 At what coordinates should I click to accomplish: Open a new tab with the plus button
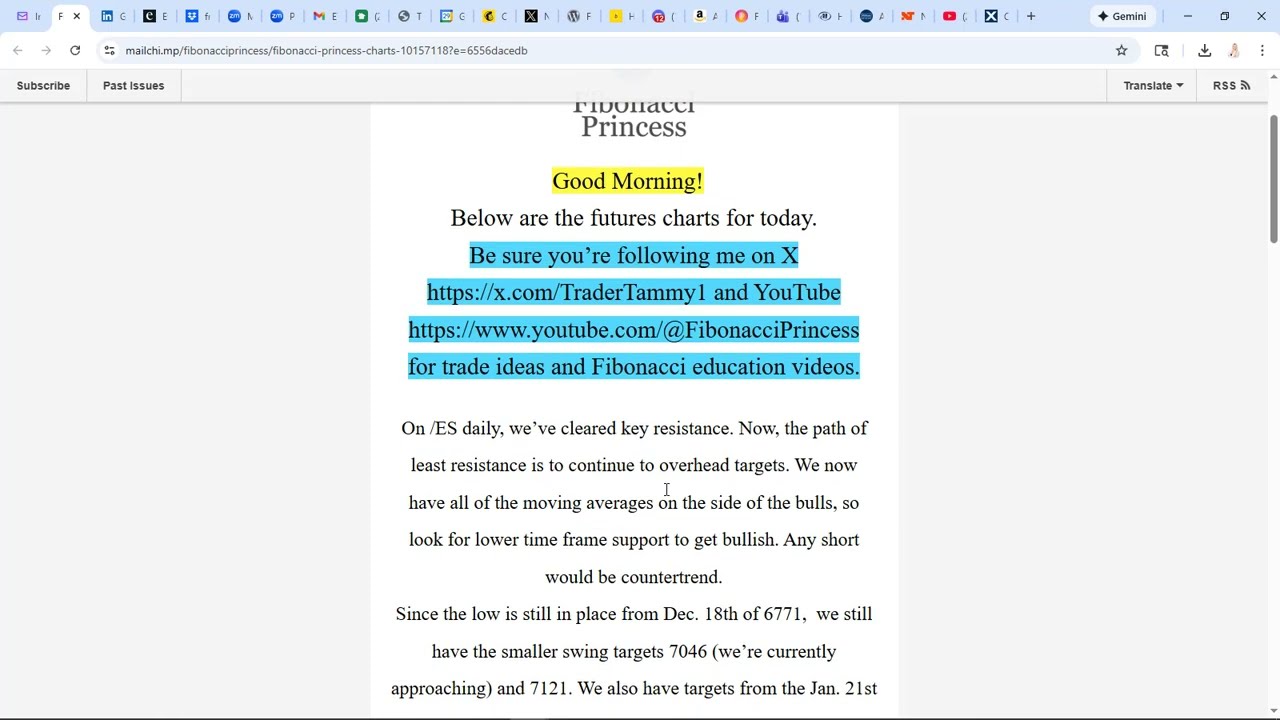click(x=1031, y=16)
